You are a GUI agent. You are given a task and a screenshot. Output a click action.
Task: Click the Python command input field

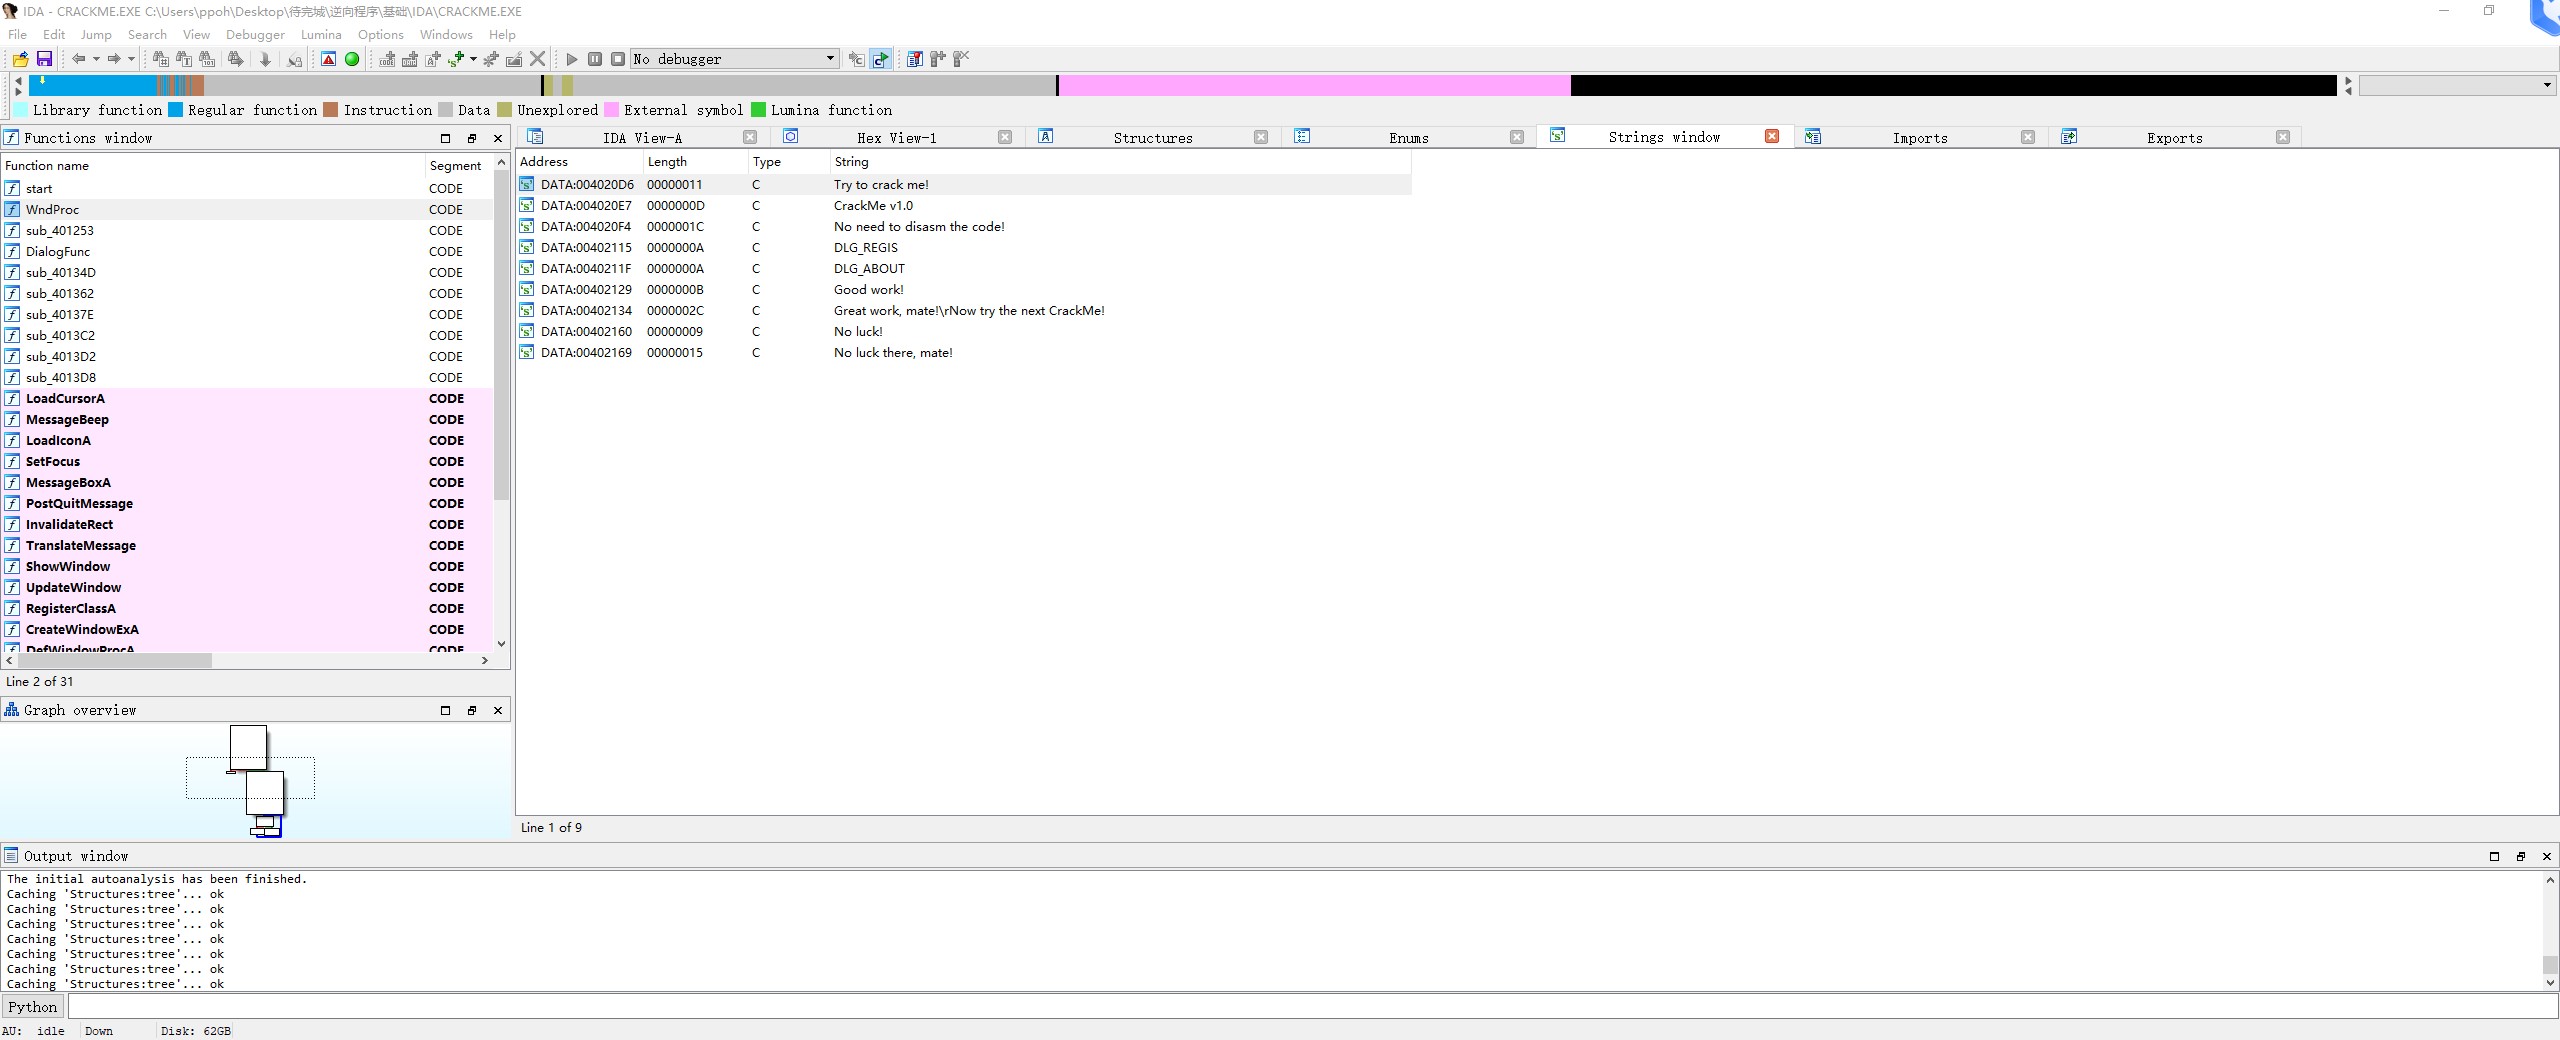tap(1312, 1007)
